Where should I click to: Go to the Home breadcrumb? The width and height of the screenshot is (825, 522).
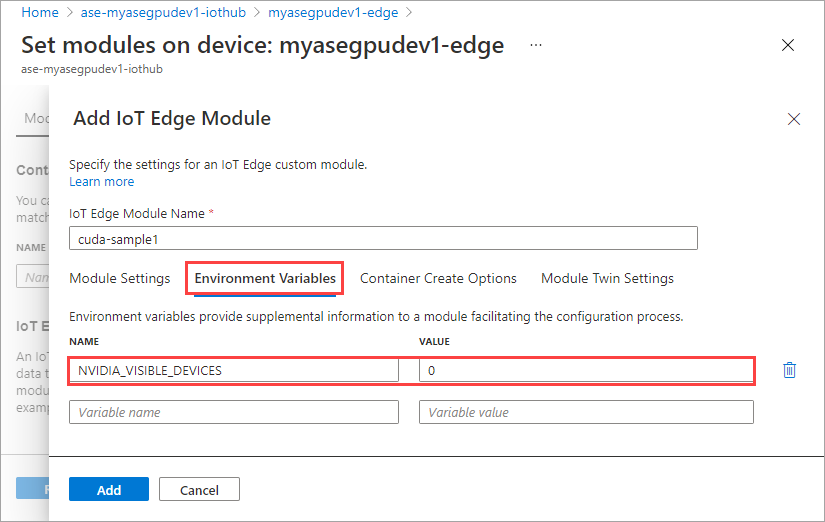coord(40,12)
